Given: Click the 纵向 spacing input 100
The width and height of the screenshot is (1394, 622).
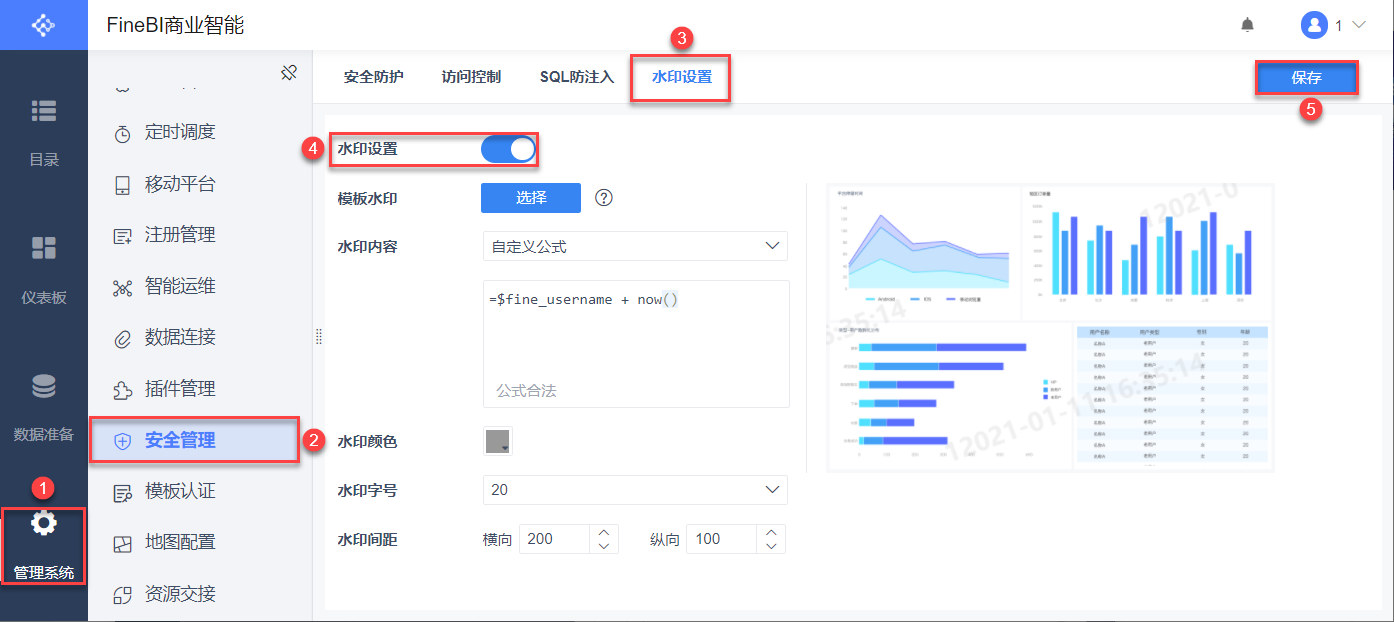Looking at the screenshot, I should tap(723, 539).
